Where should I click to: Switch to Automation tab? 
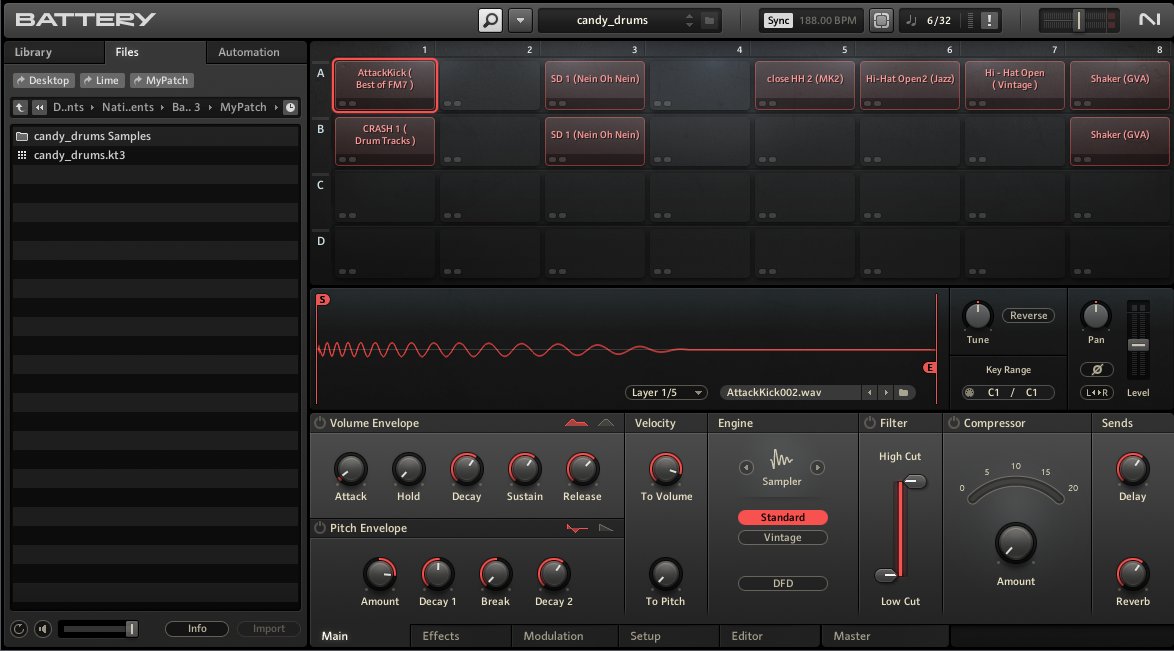[x=249, y=52]
